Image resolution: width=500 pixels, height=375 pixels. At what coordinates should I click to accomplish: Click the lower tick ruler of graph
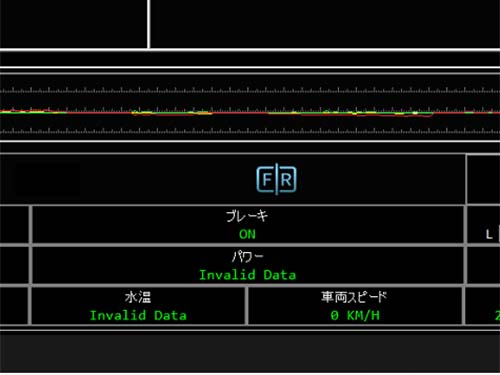pyautogui.click(x=250, y=131)
